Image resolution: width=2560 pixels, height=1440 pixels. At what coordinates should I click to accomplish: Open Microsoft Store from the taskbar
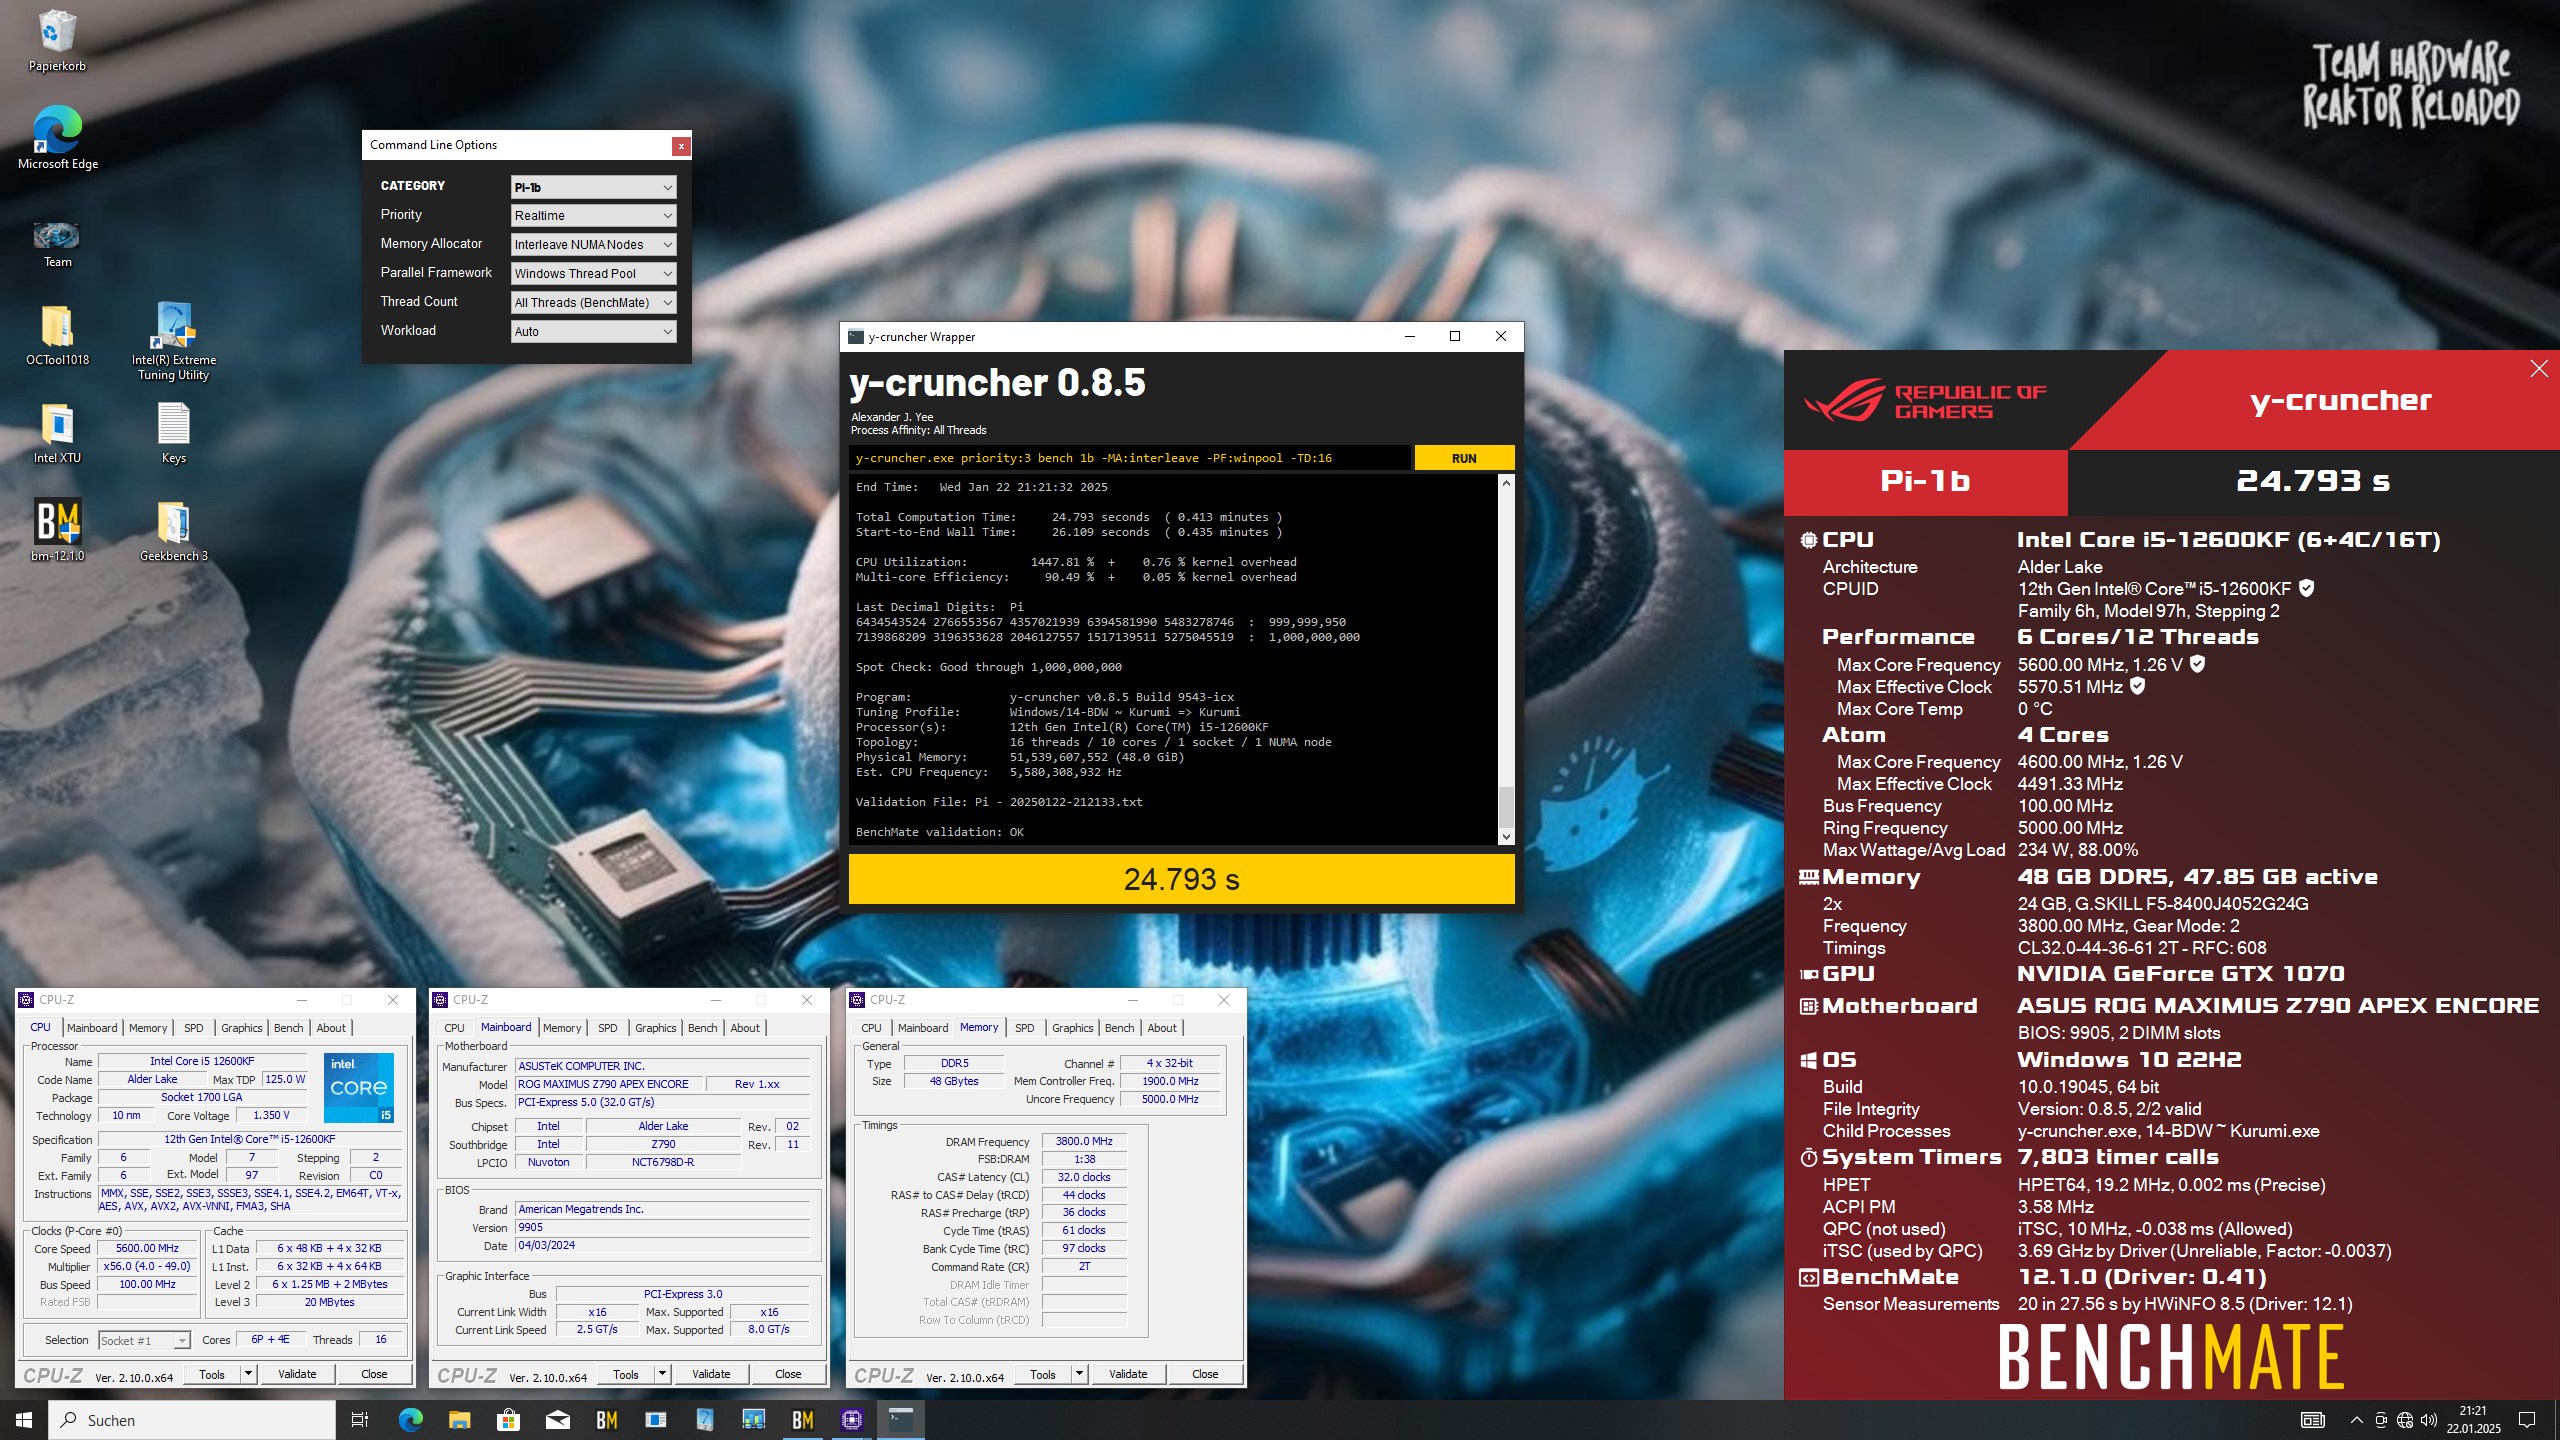(x=508, y=1420)
